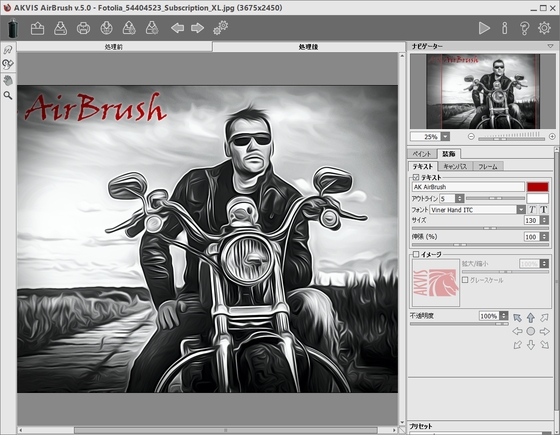This screenshot has width=560, height=435.
Task: Zoom in with navigator plus icon
Action: pyautogui.click(x=552, y=136)
